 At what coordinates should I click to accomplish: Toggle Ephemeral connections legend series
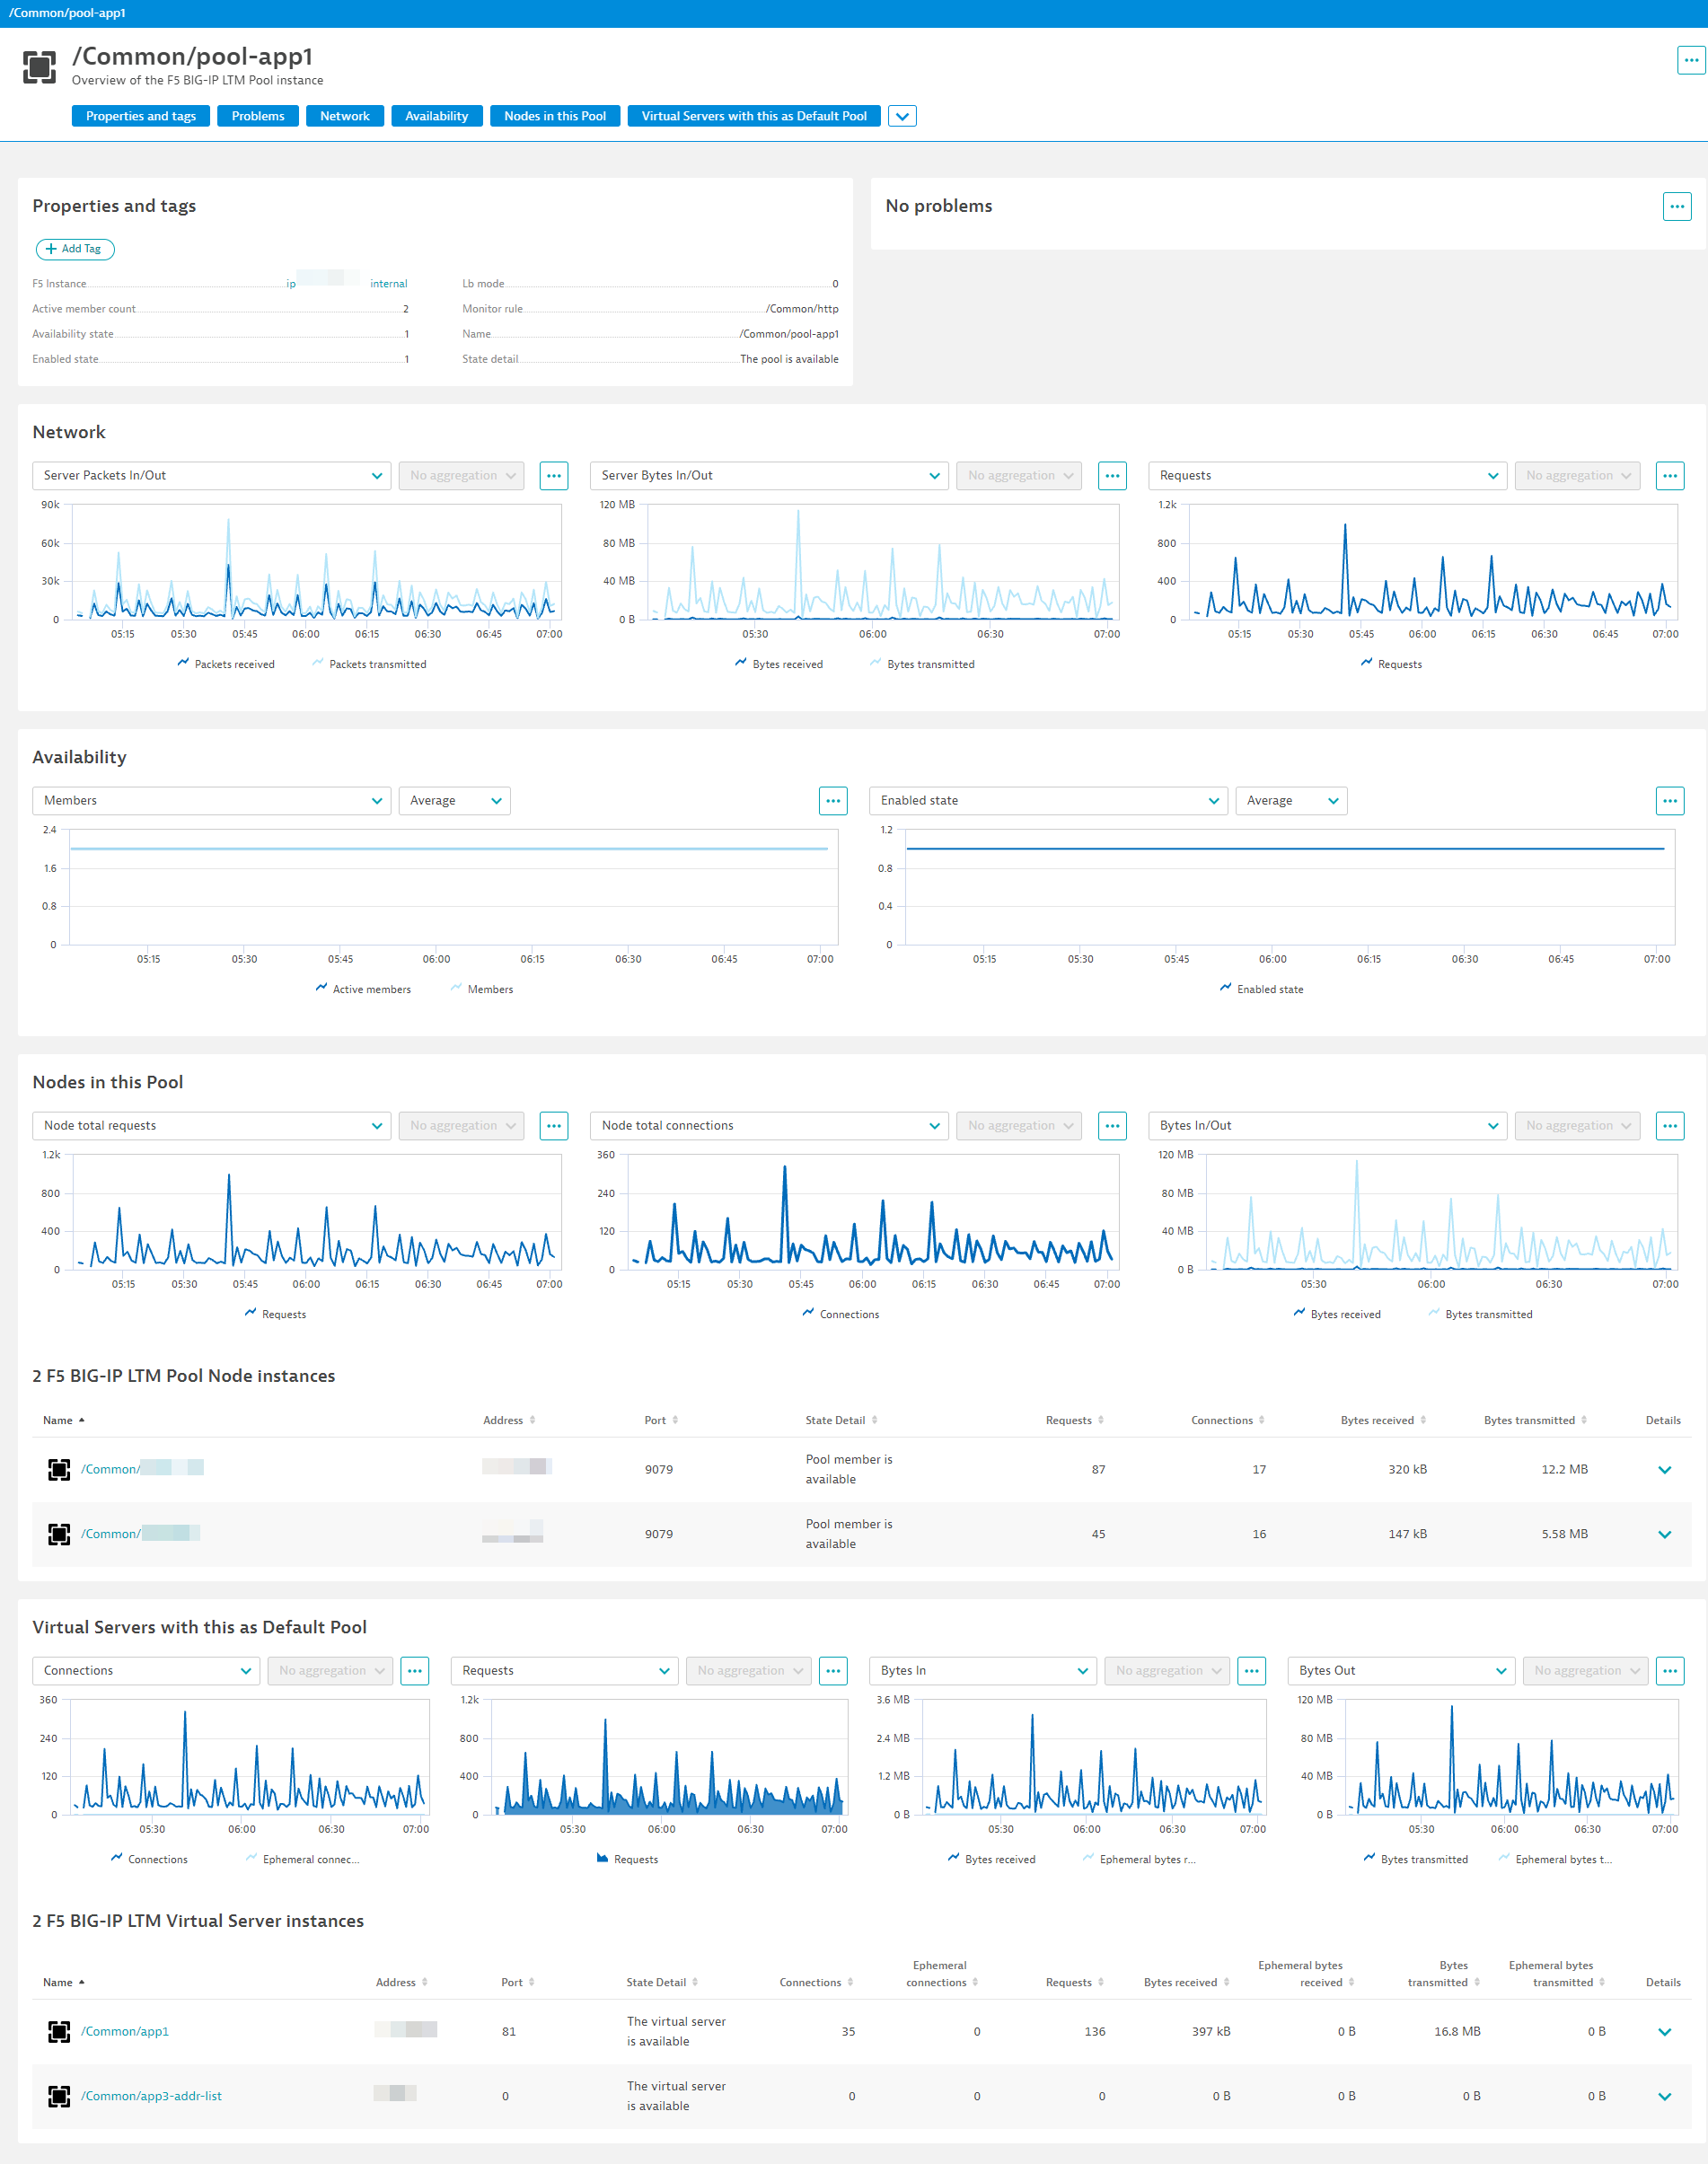(x=302, y=1860)
